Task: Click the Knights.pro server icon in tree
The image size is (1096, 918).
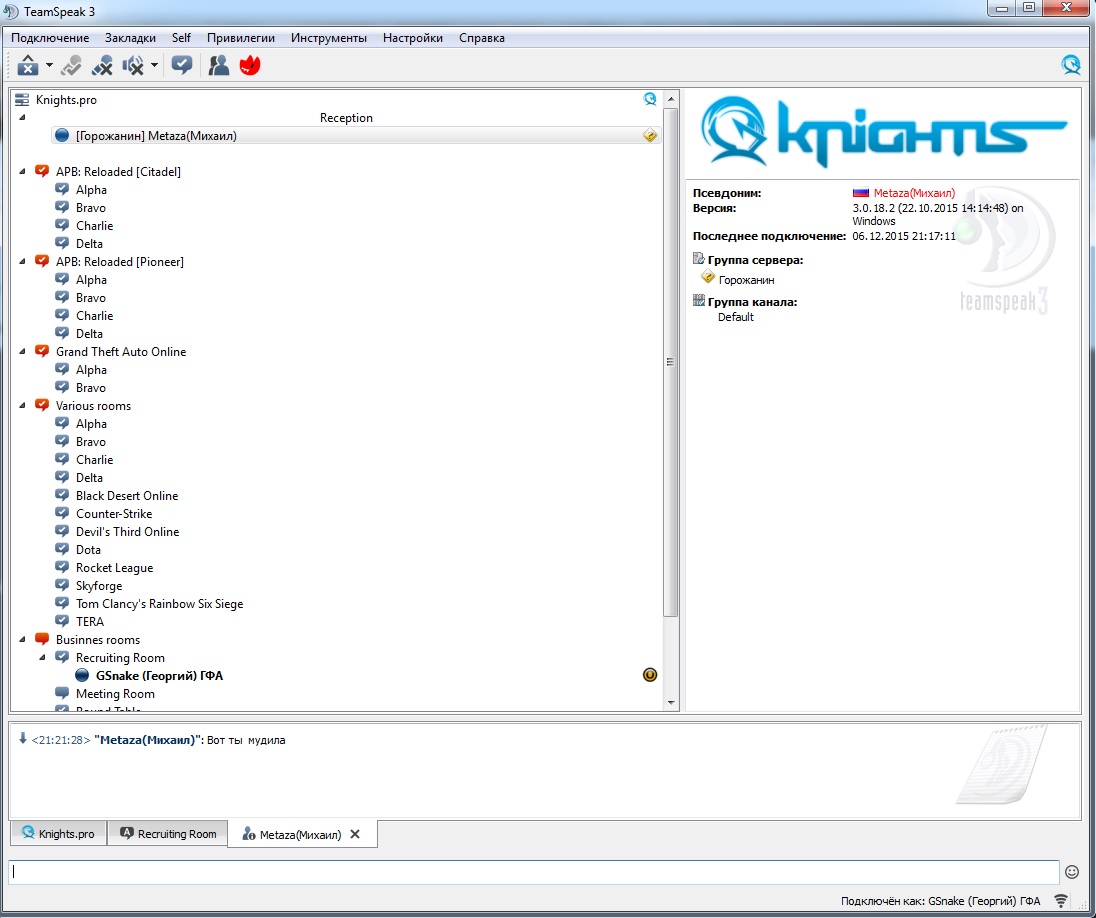Action: [22, 99]
